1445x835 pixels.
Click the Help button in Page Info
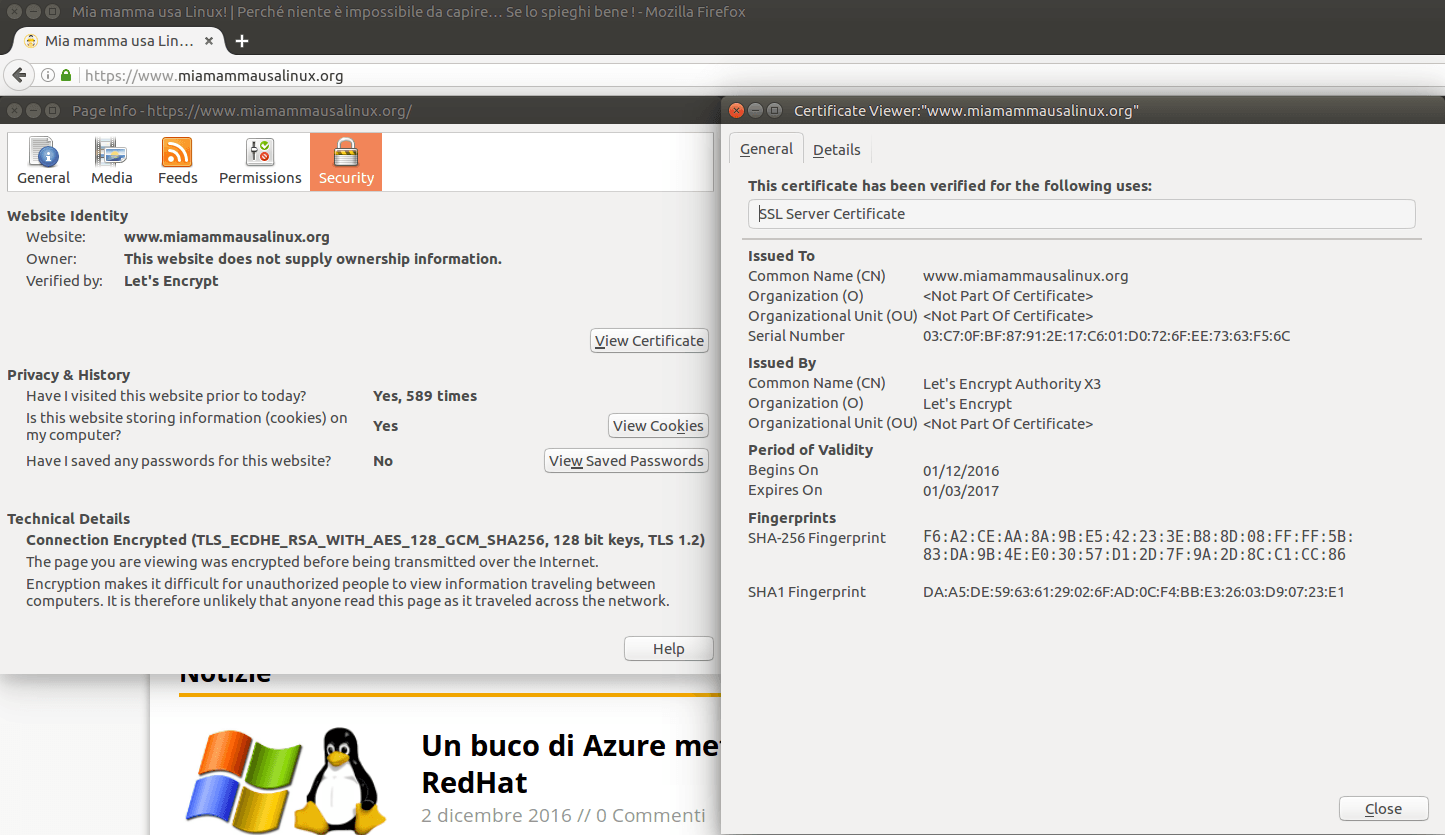pos(668,649)
